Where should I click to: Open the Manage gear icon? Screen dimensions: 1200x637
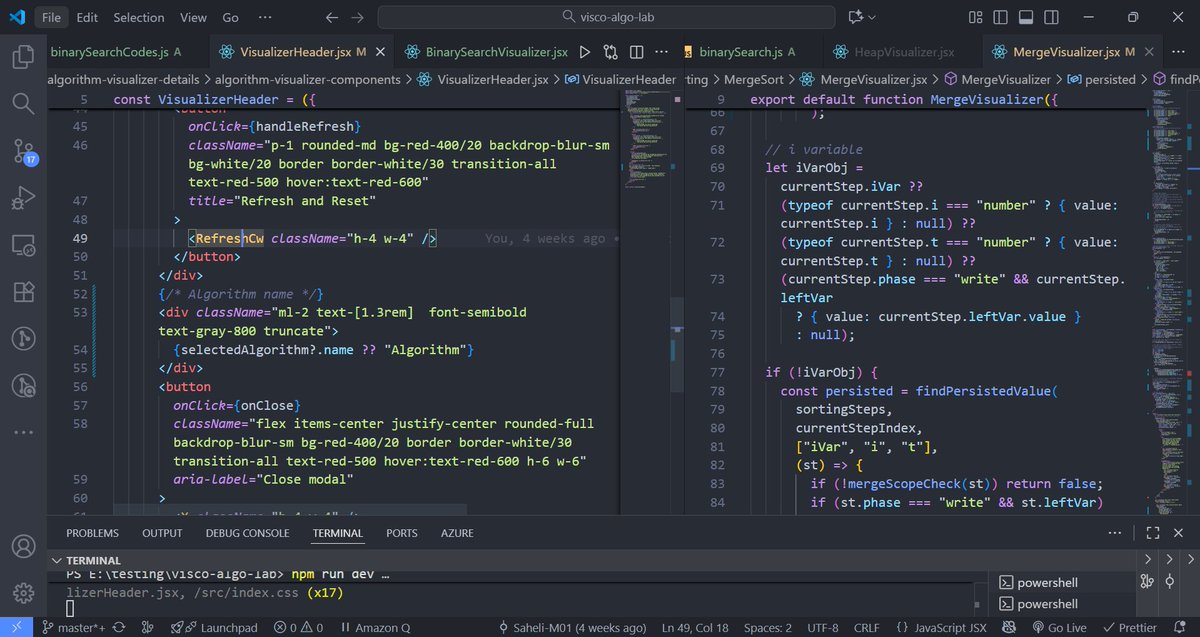click(23, 594)
